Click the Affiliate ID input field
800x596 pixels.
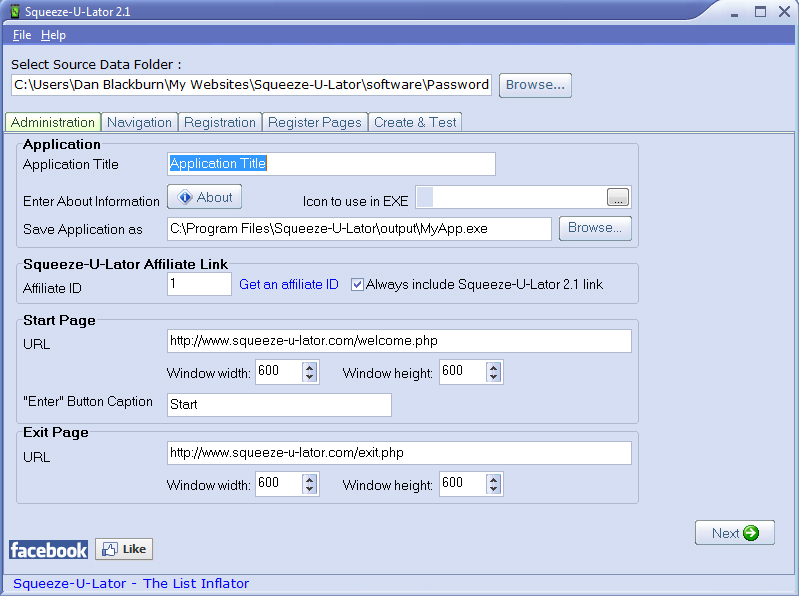(x=199, y=284)
